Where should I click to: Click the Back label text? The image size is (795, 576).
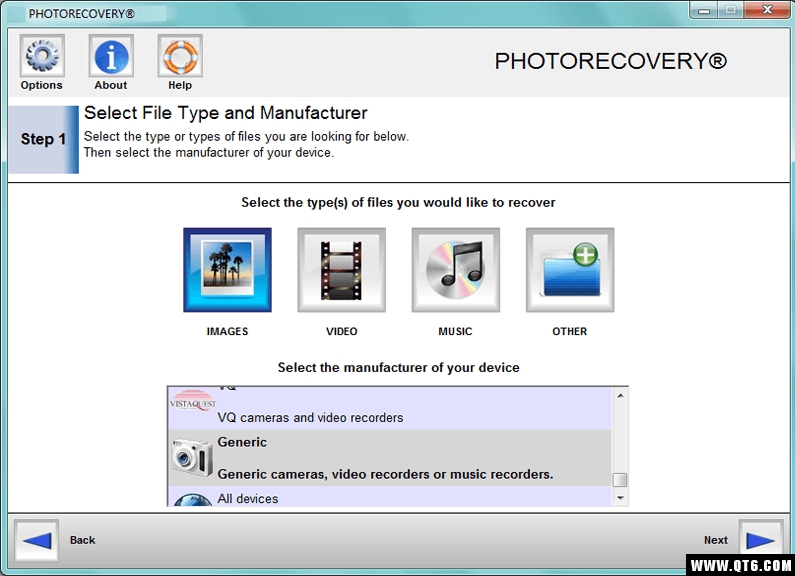point(83,540)
